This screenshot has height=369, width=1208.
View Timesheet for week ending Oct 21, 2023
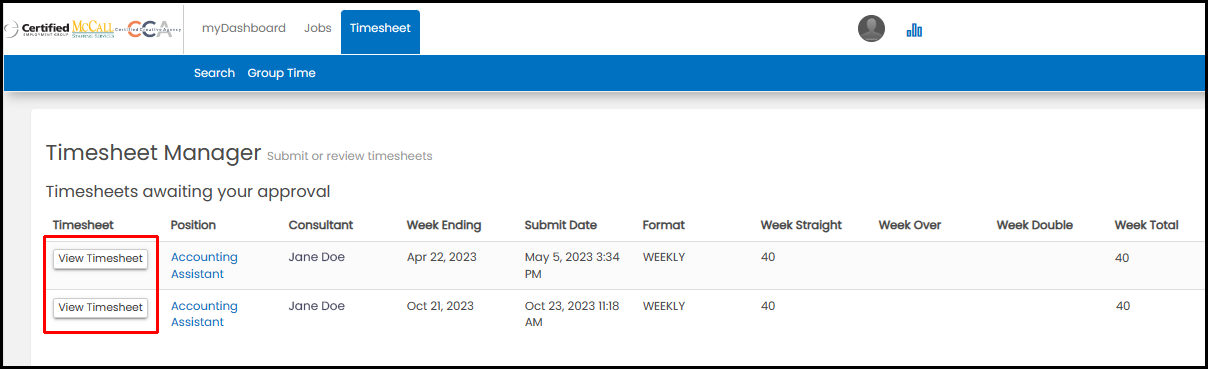tap(100, 308)
